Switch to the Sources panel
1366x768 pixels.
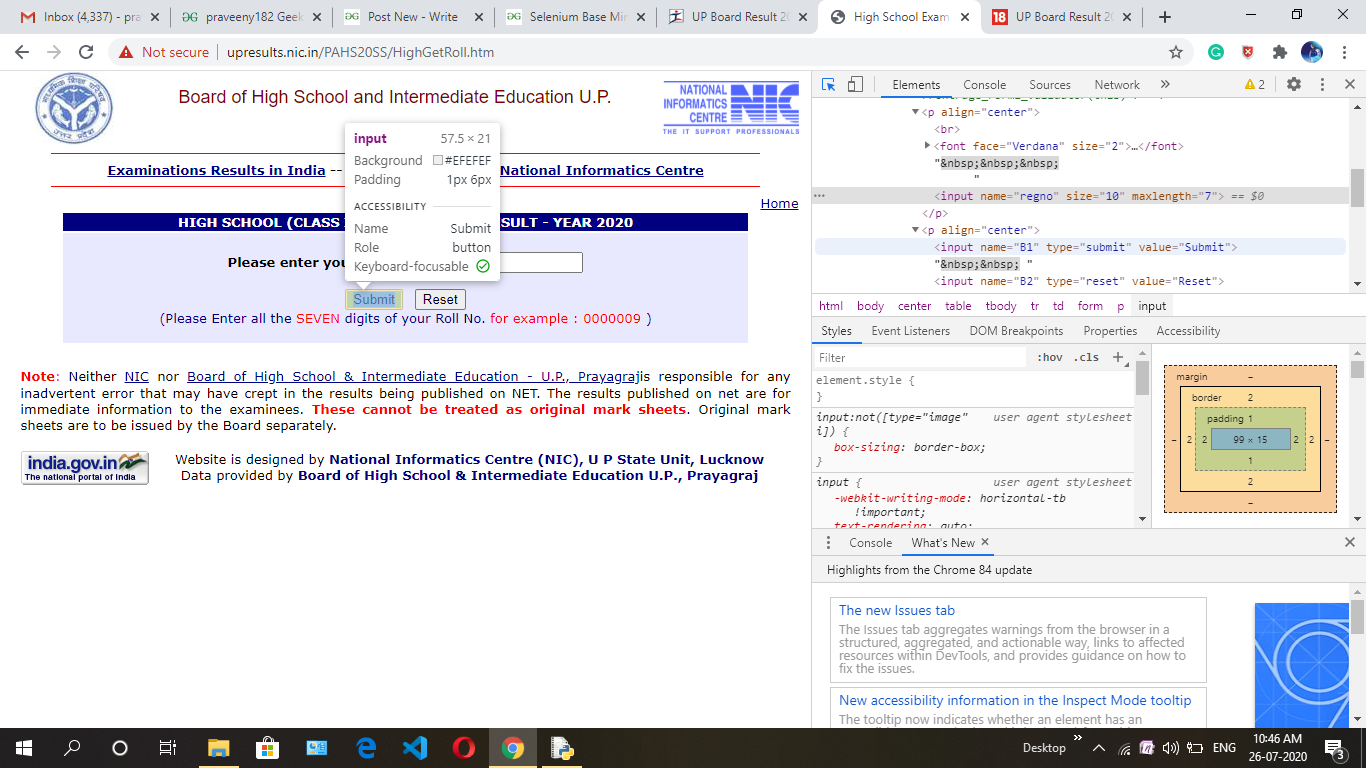1050,85
